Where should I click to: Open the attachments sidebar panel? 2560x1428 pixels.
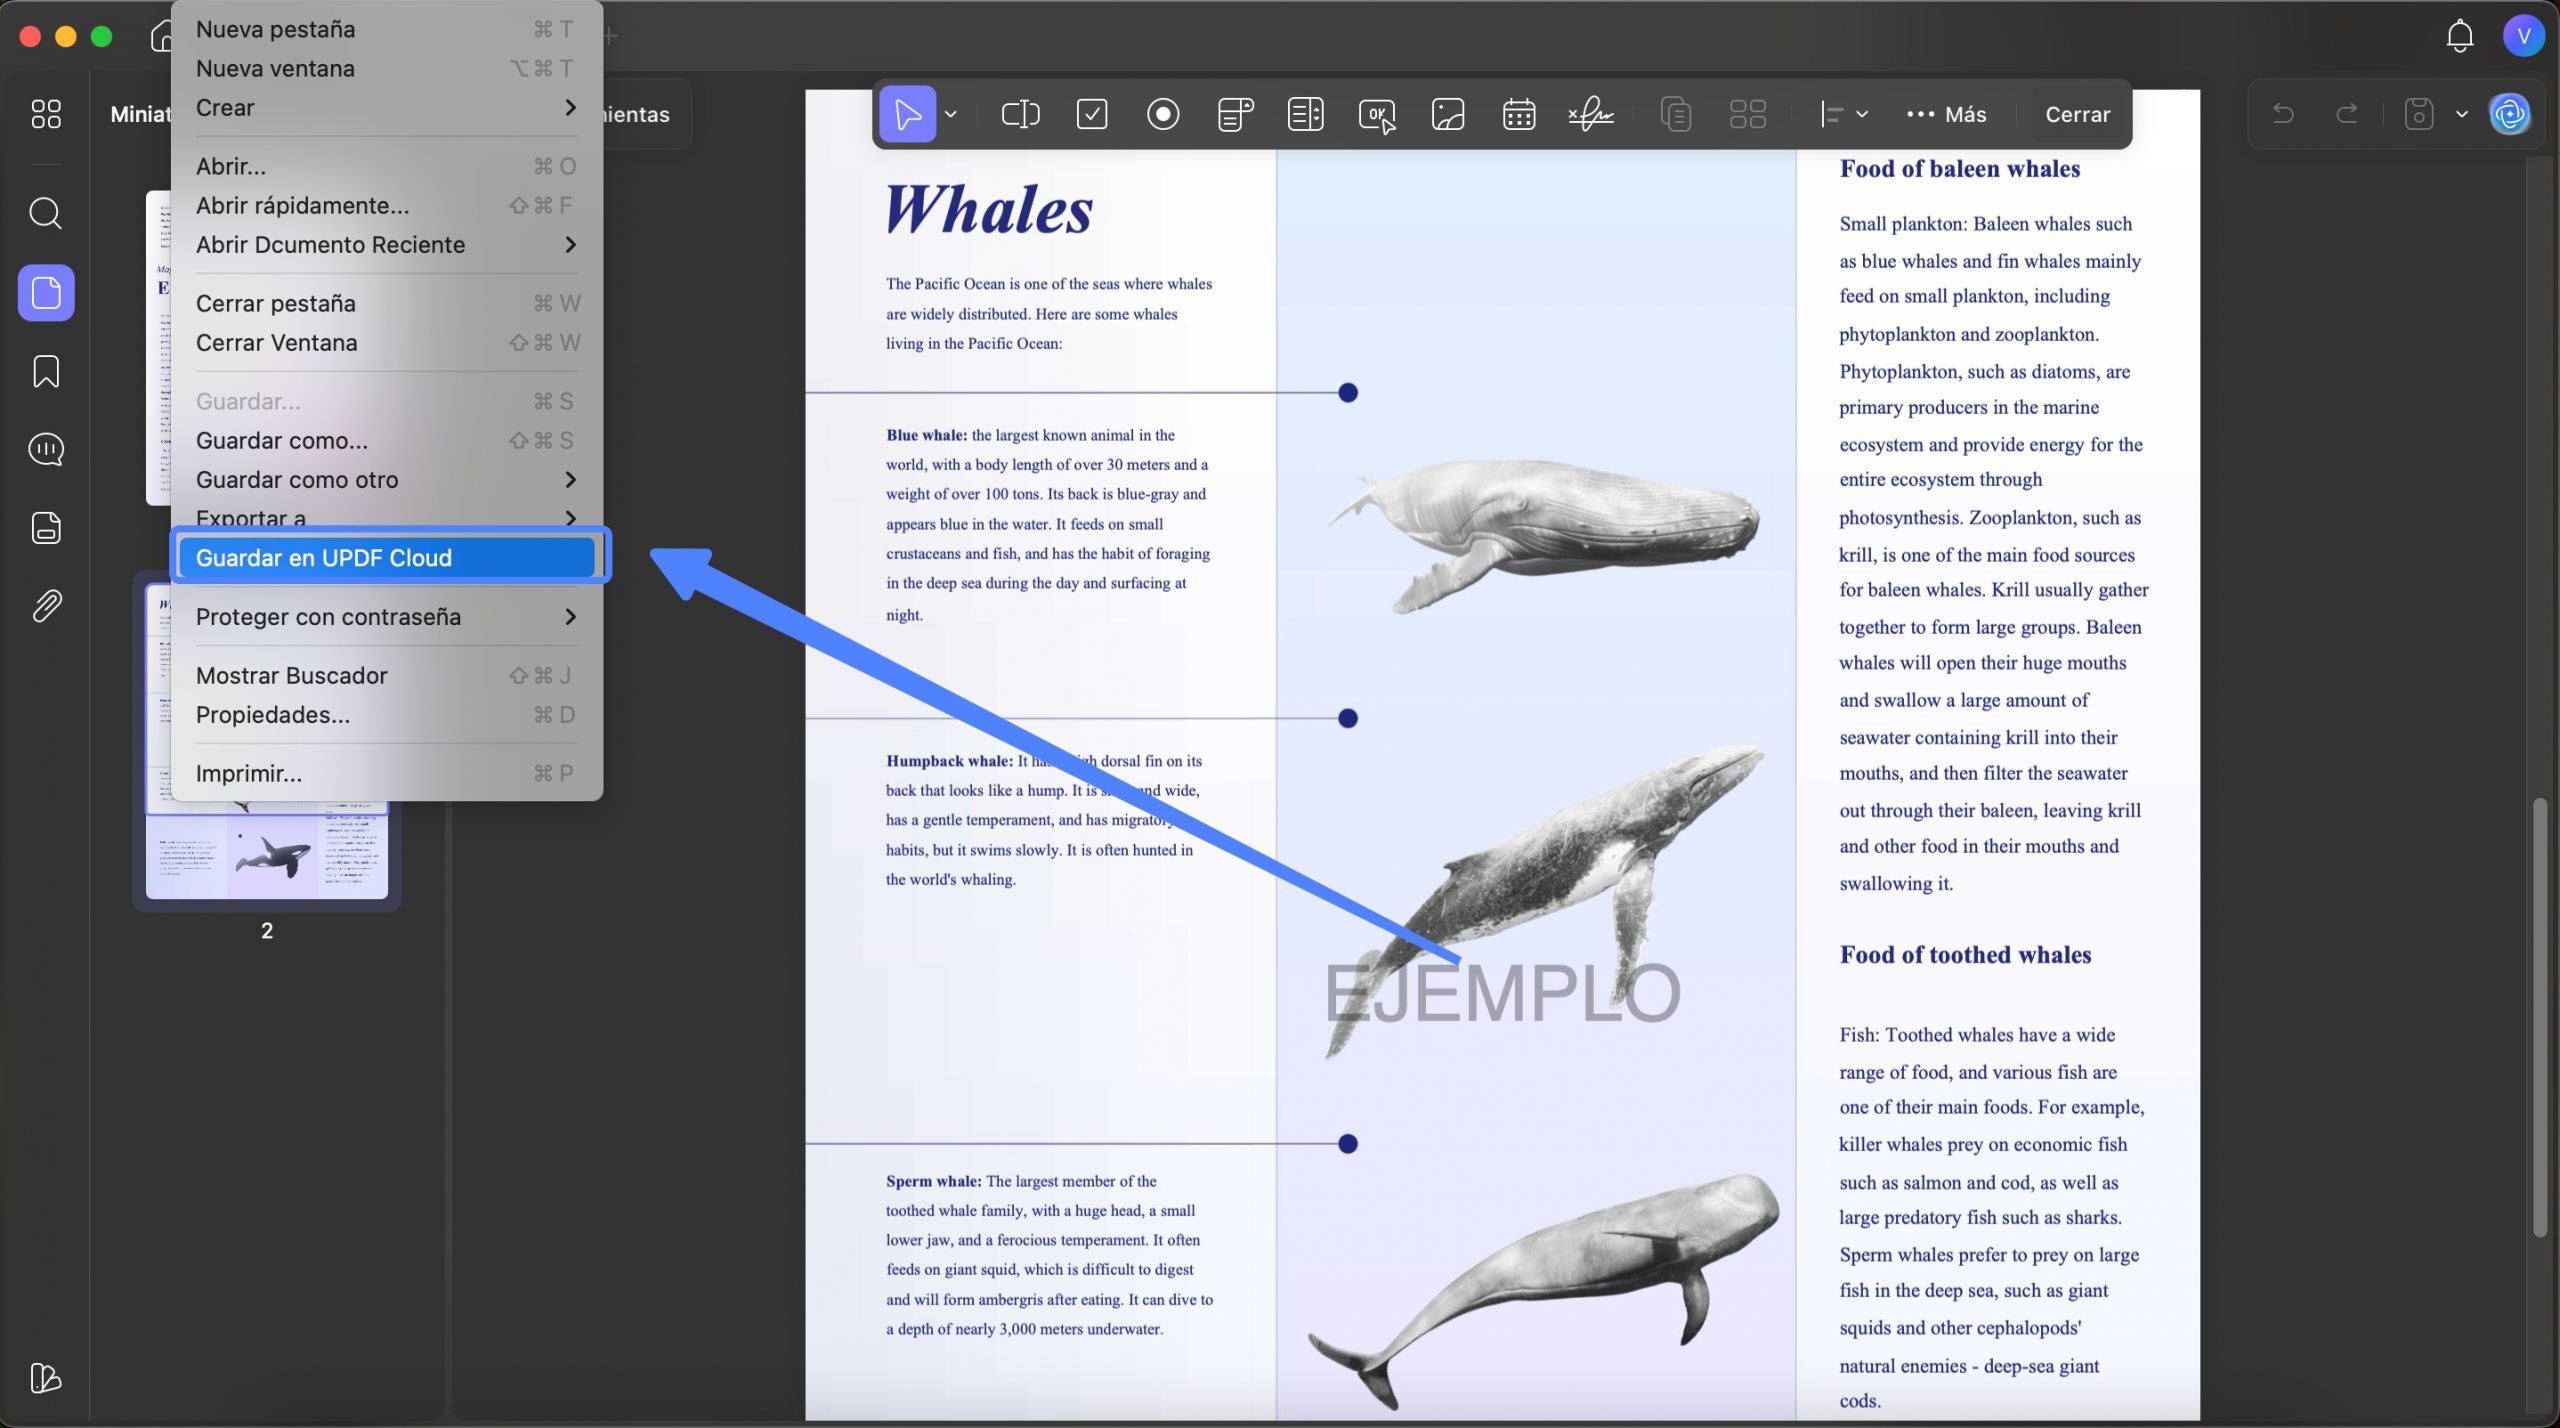(x=46, y=606)
